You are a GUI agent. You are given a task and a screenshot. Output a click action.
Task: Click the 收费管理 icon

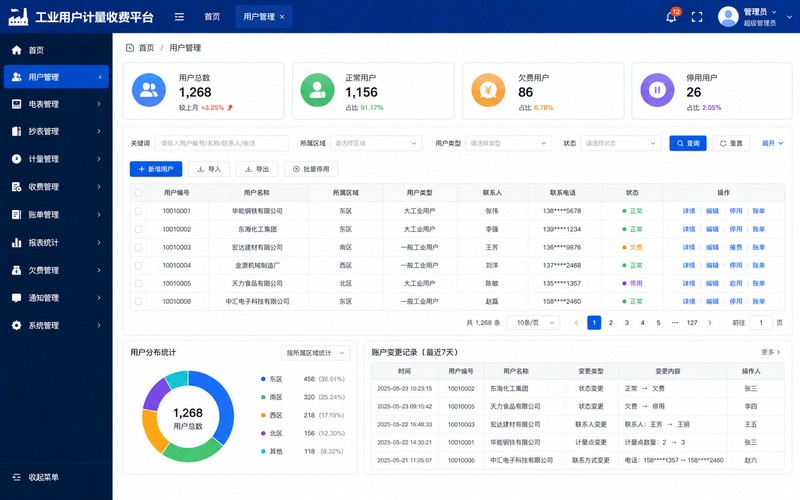point(16,187)
